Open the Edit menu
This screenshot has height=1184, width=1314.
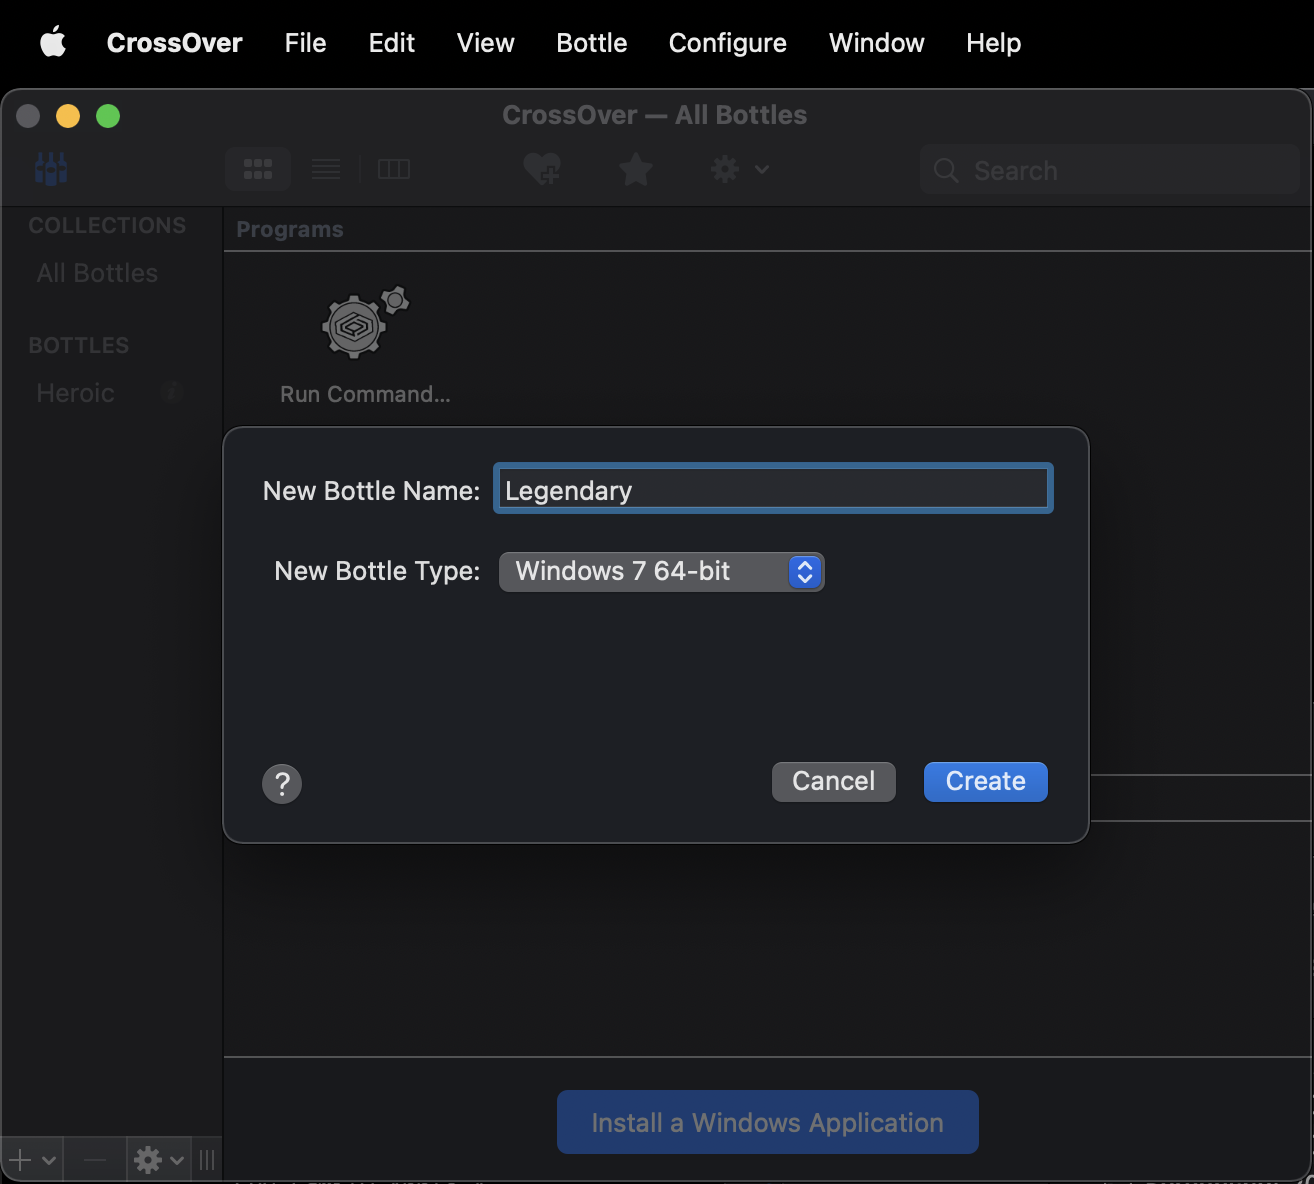coord(391,43)
